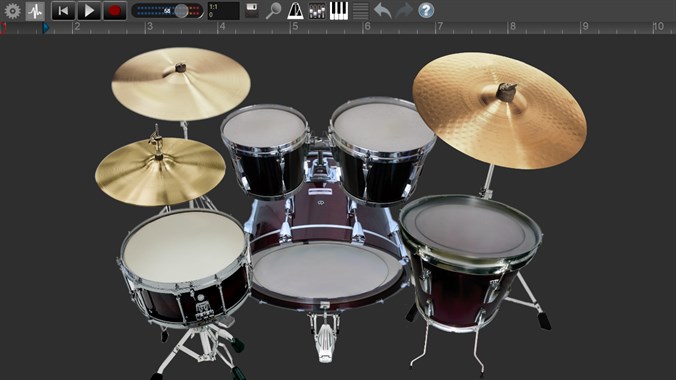Select the magnifier zoom tool
Image resolution: width=676 pixels, height=380 pixels.
(x=273, y=11)
